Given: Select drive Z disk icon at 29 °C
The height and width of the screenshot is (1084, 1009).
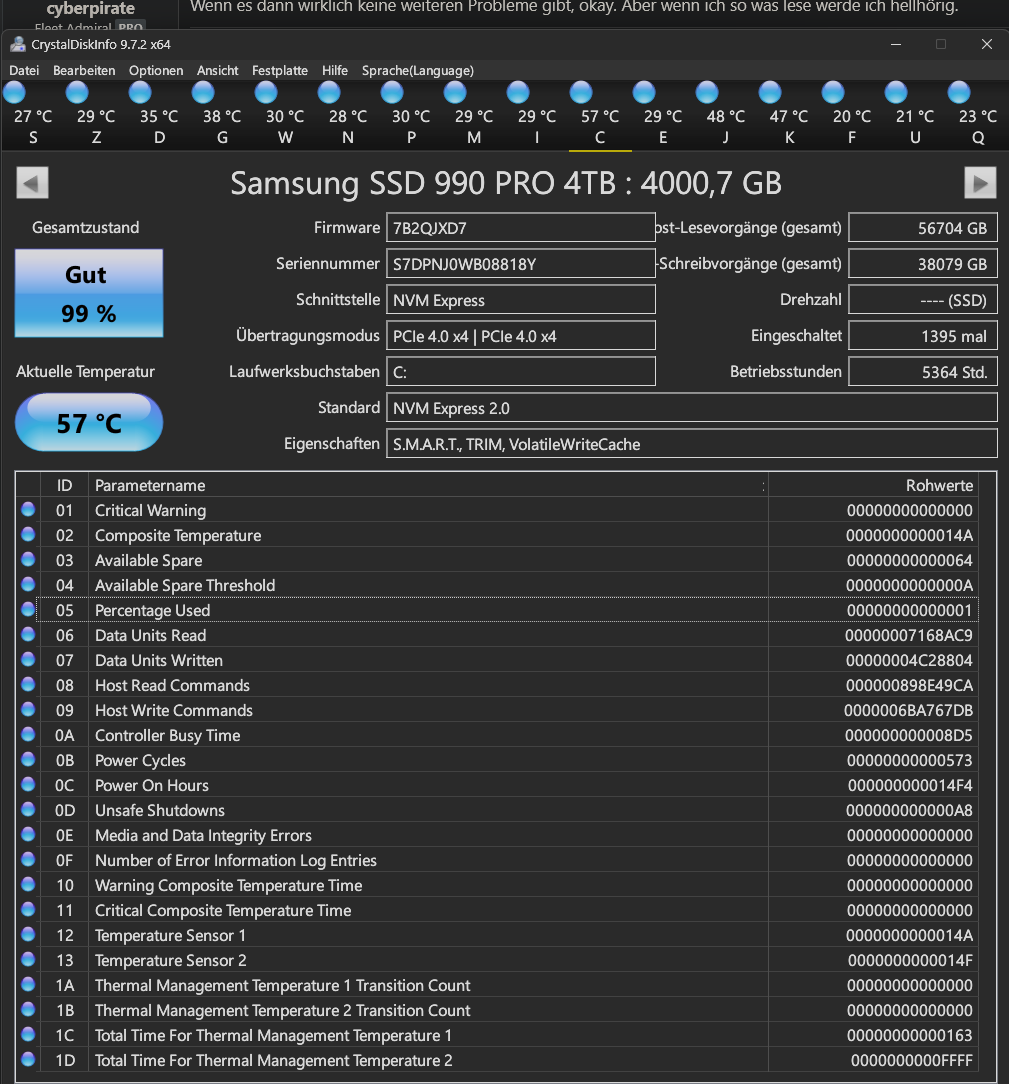Looking at the screenshot, I should tap(77, 93).
